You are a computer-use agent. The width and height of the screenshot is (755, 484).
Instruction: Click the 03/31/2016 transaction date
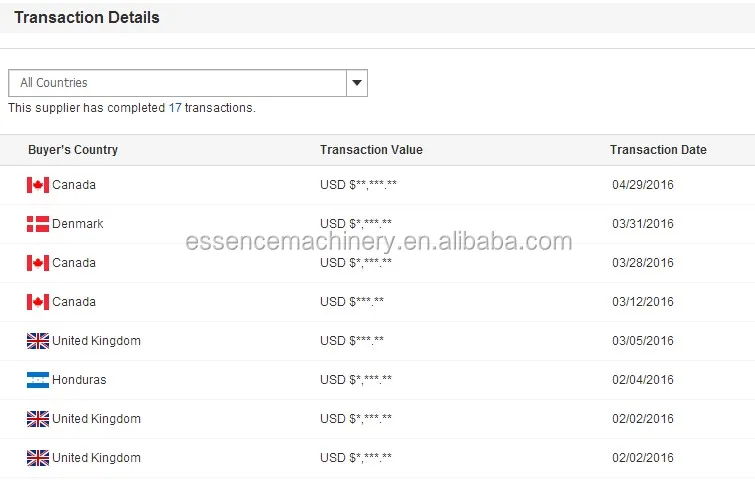point(643,224)
